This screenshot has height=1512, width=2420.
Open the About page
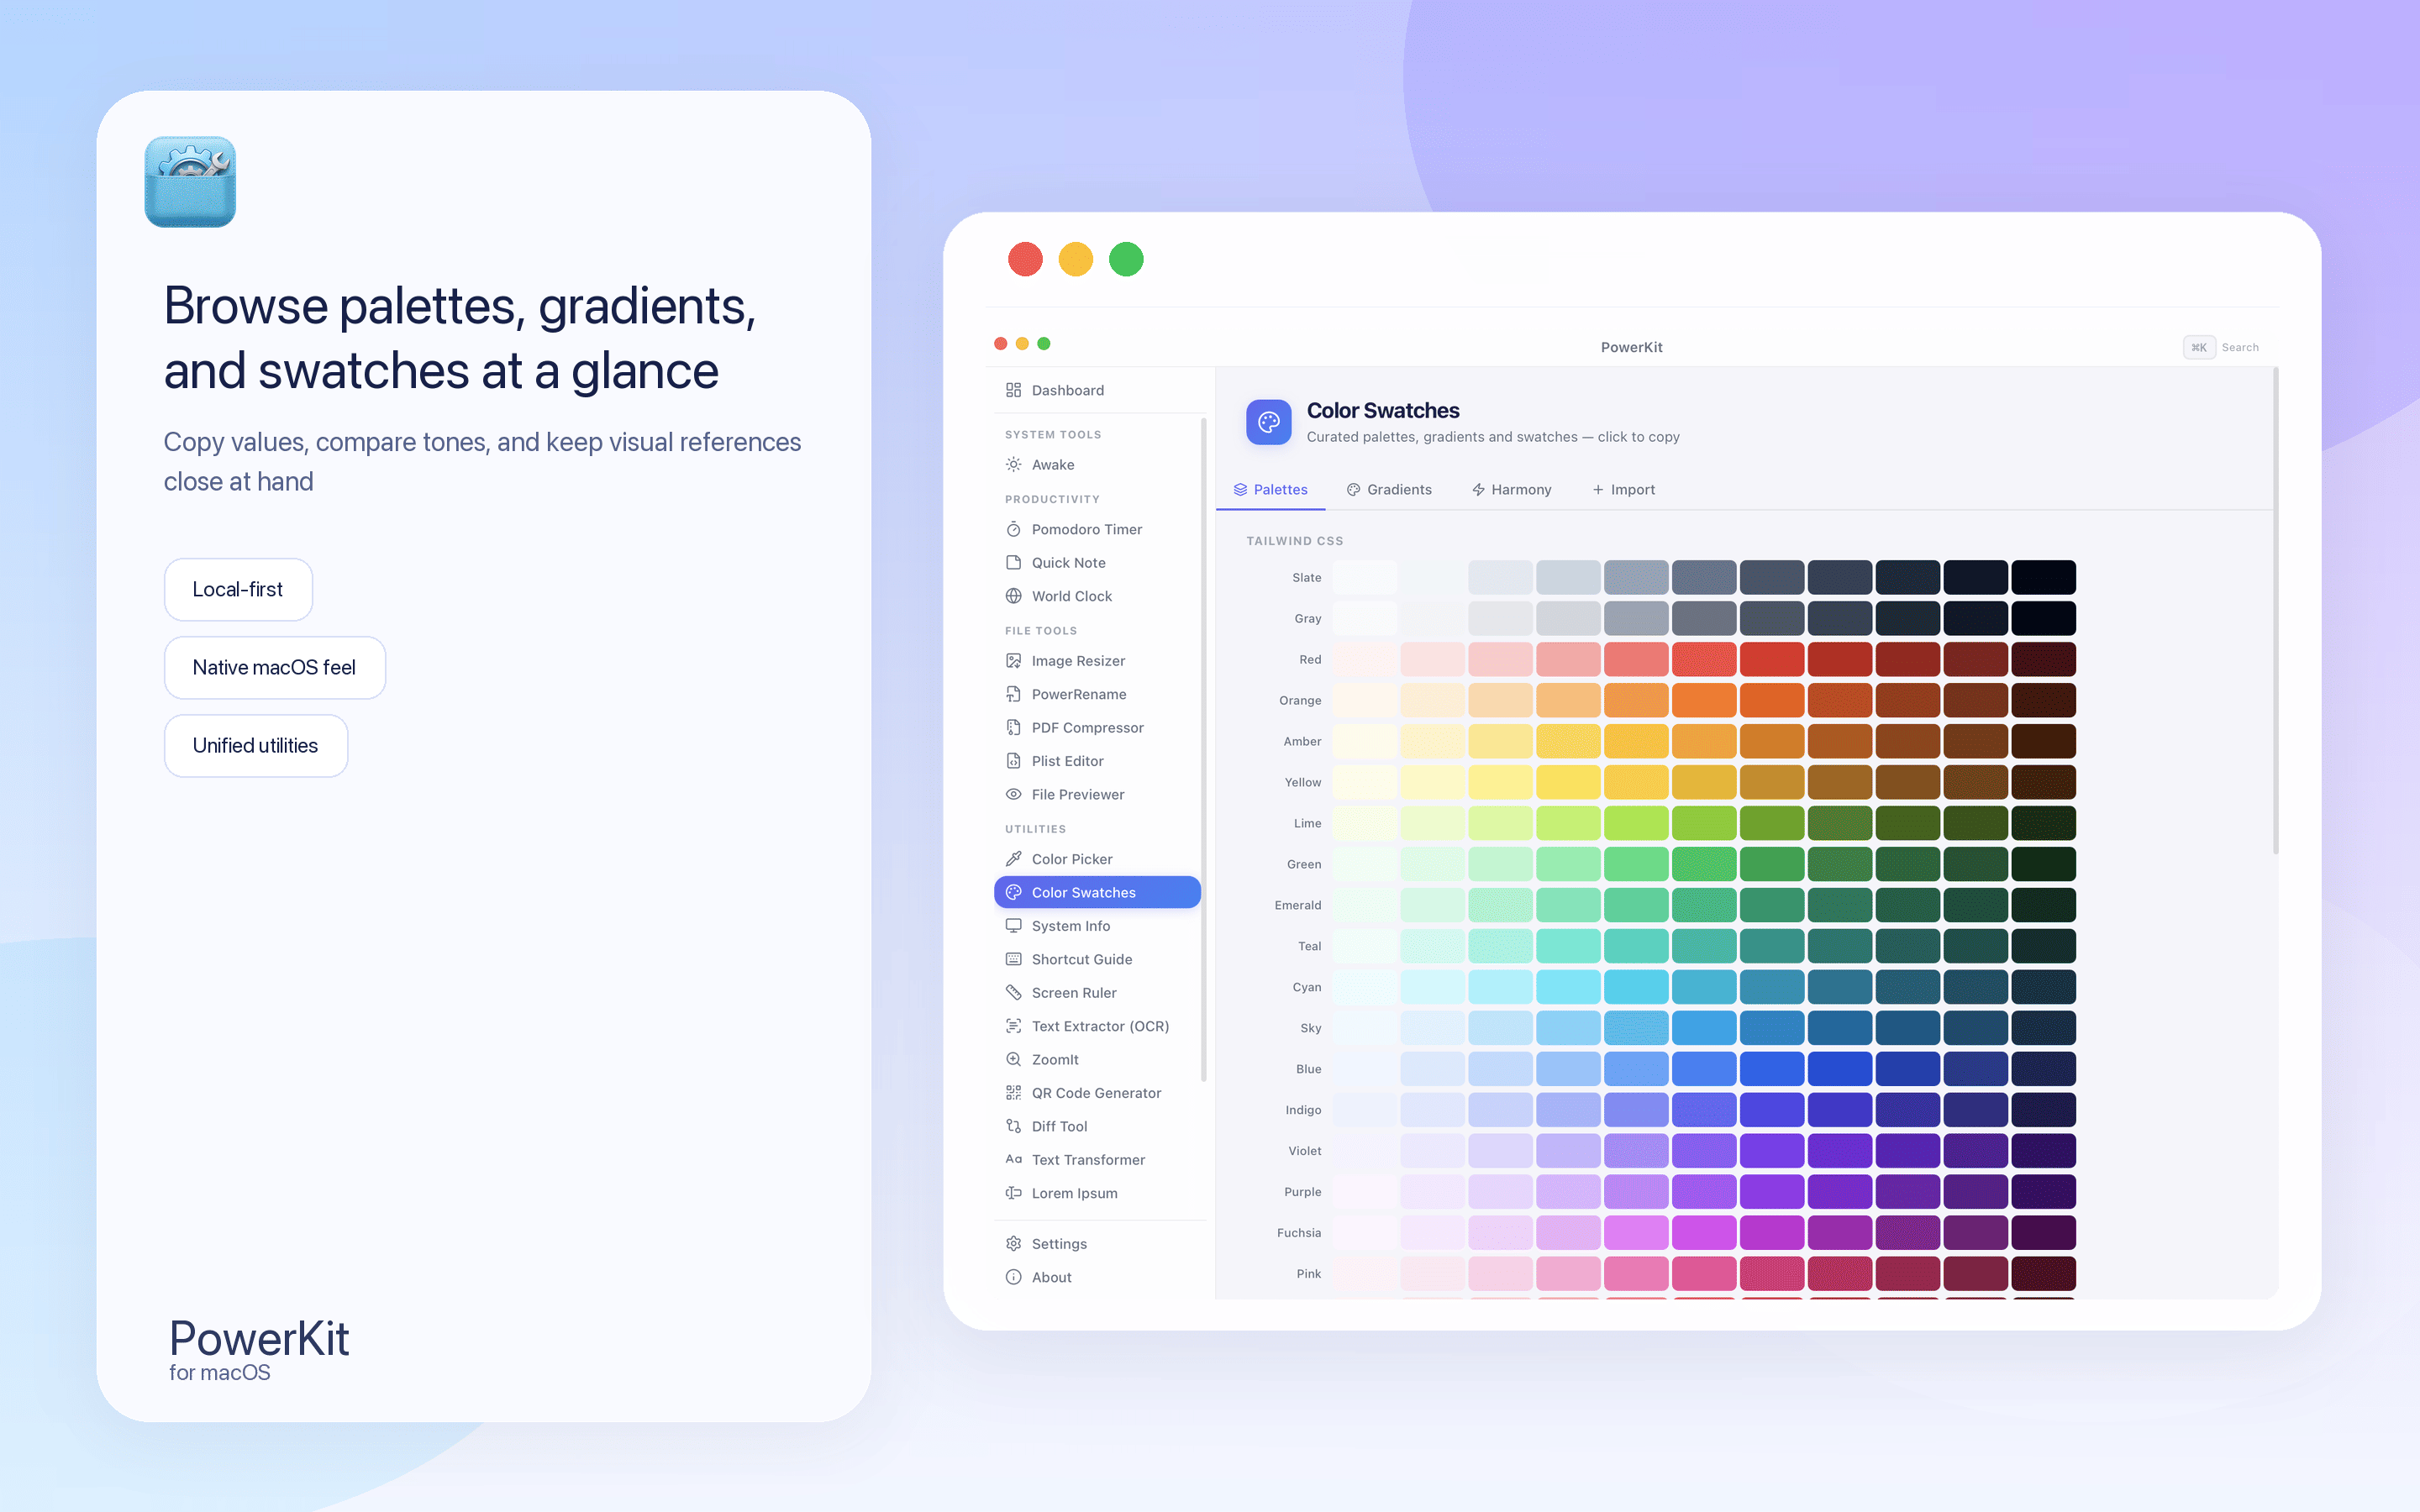click(1051, 1277)
